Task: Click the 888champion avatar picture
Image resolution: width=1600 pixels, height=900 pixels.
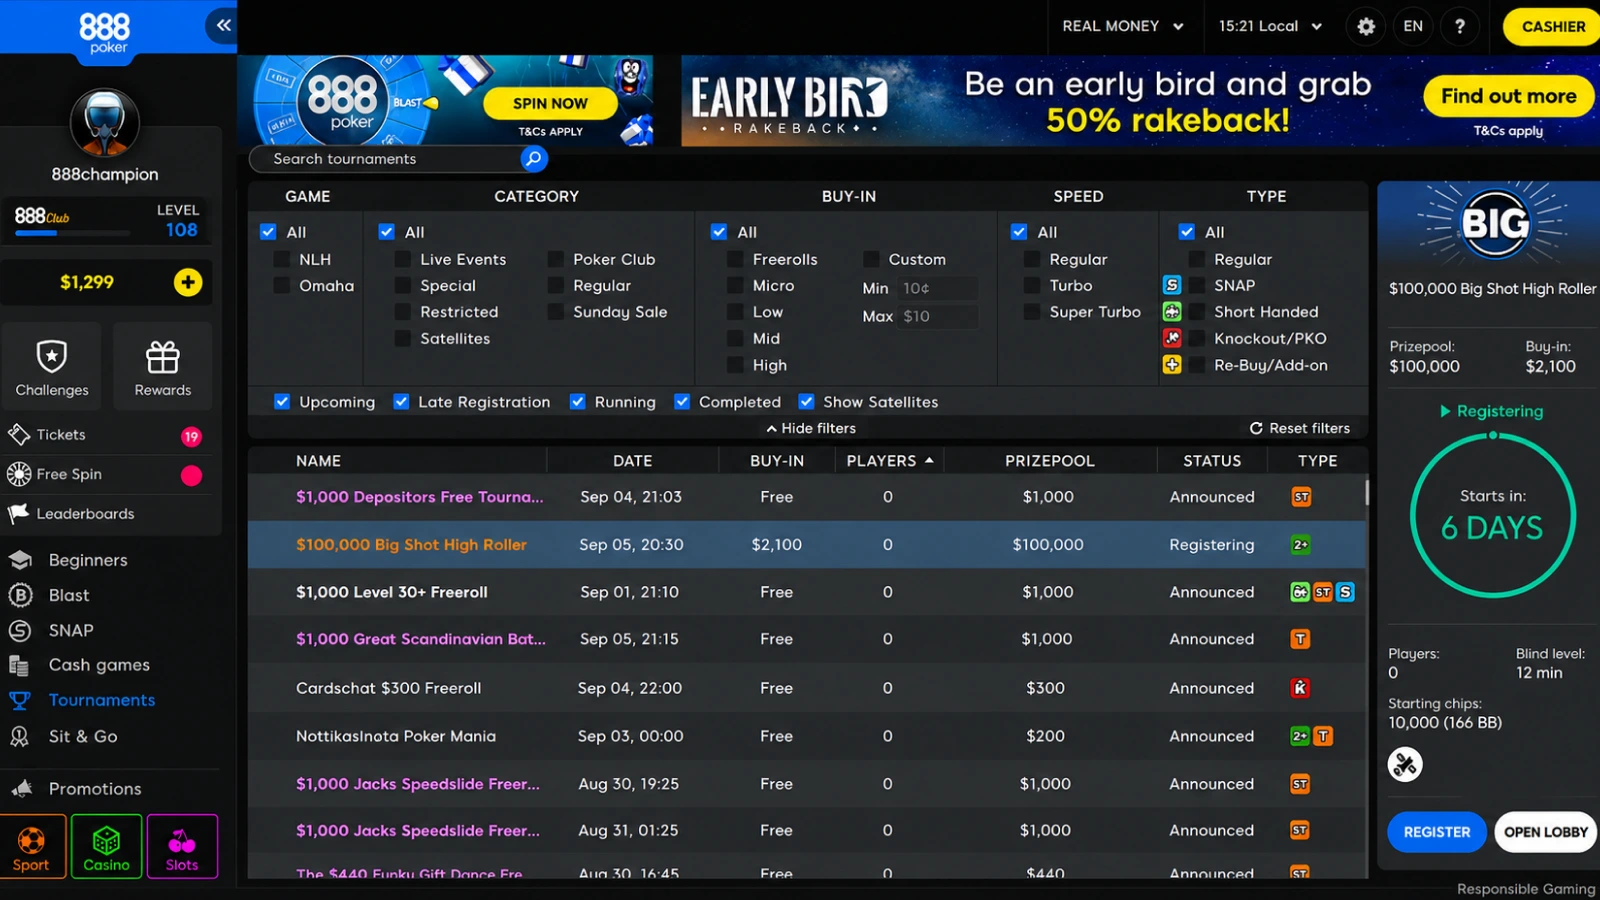Action: click(105, 123)
